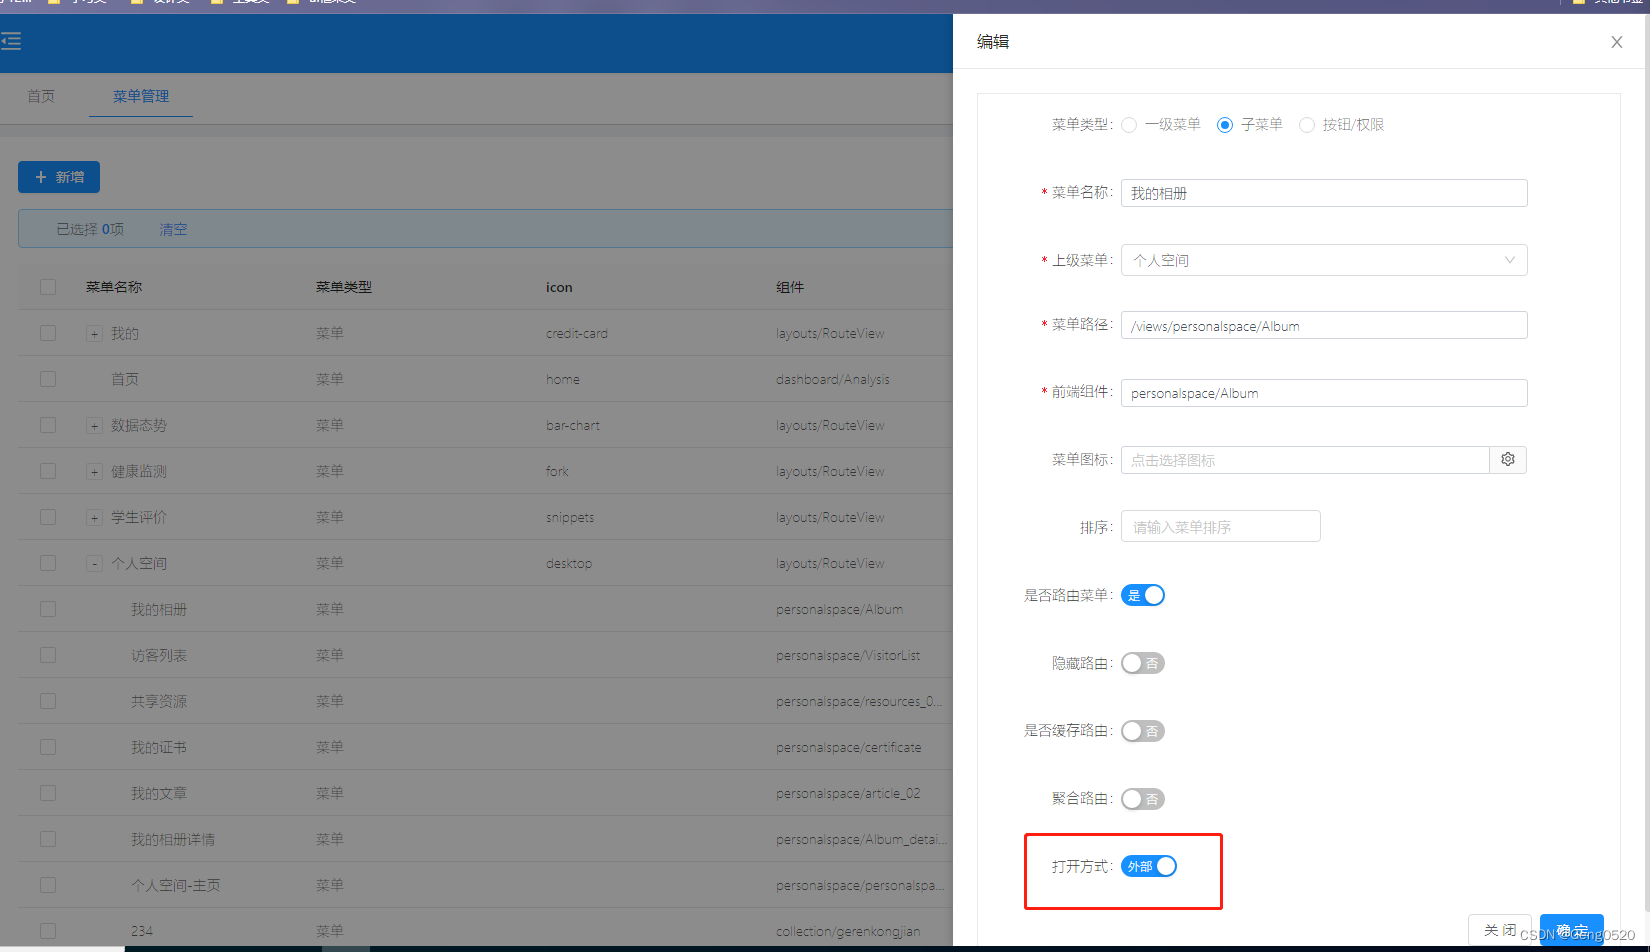Click the 访客列表 menu name
1650x952 pixels.
point(159,655)
